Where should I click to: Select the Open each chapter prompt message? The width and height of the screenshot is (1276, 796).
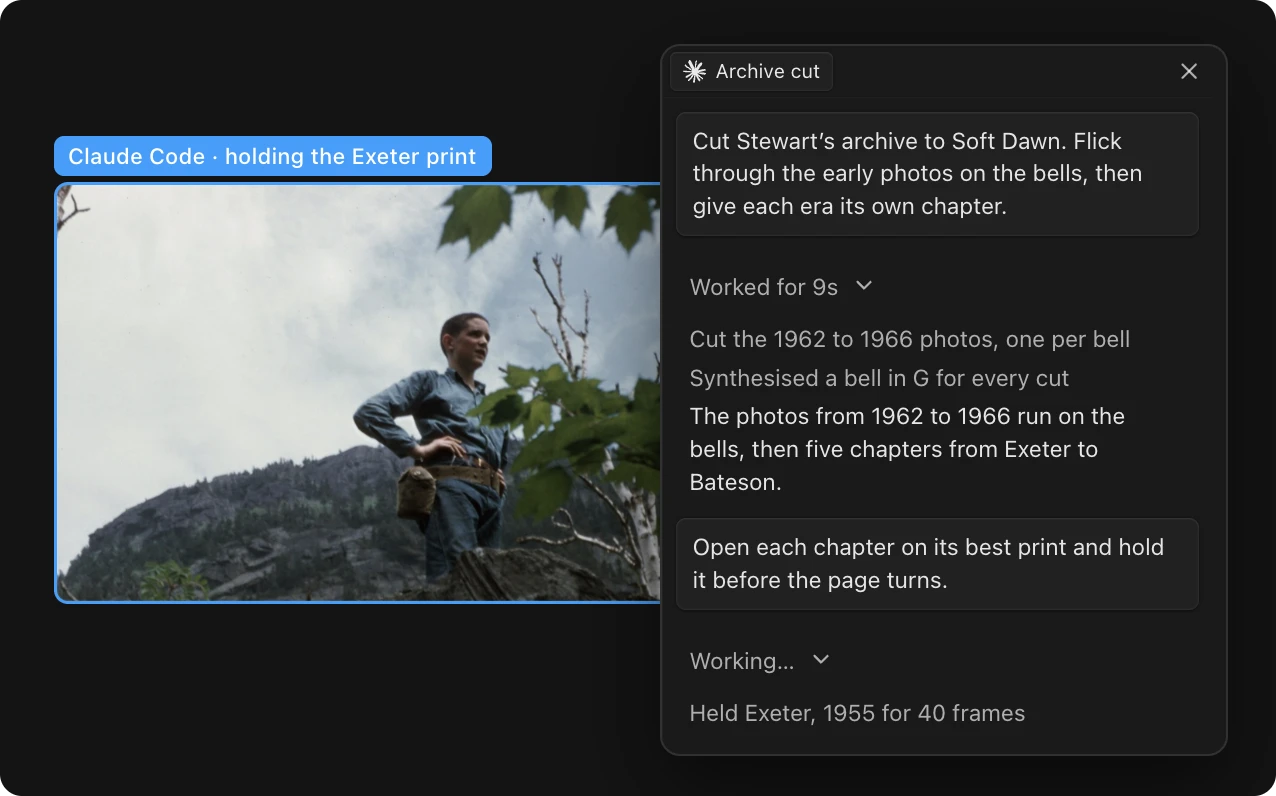click(x=937, y=564)
